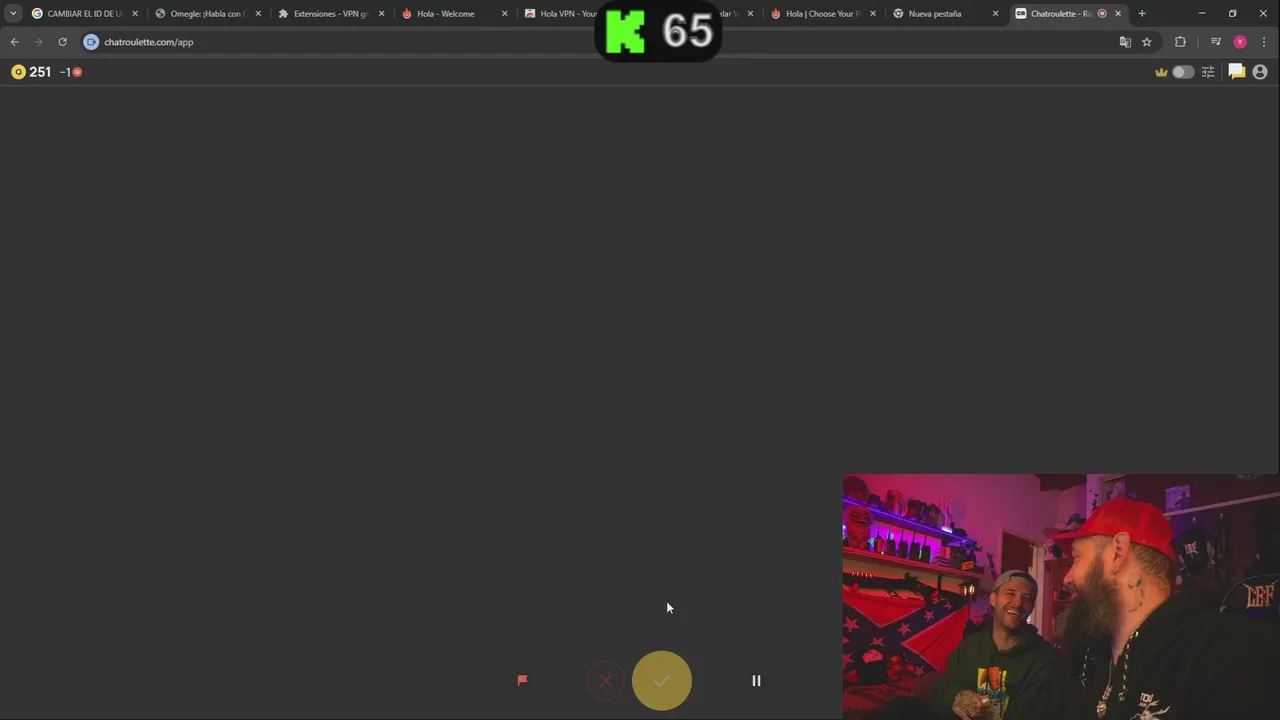Viewport: 1280px width, 720px height.
Task: Click the yellow checkmark accept button
Action: point(661,681)
